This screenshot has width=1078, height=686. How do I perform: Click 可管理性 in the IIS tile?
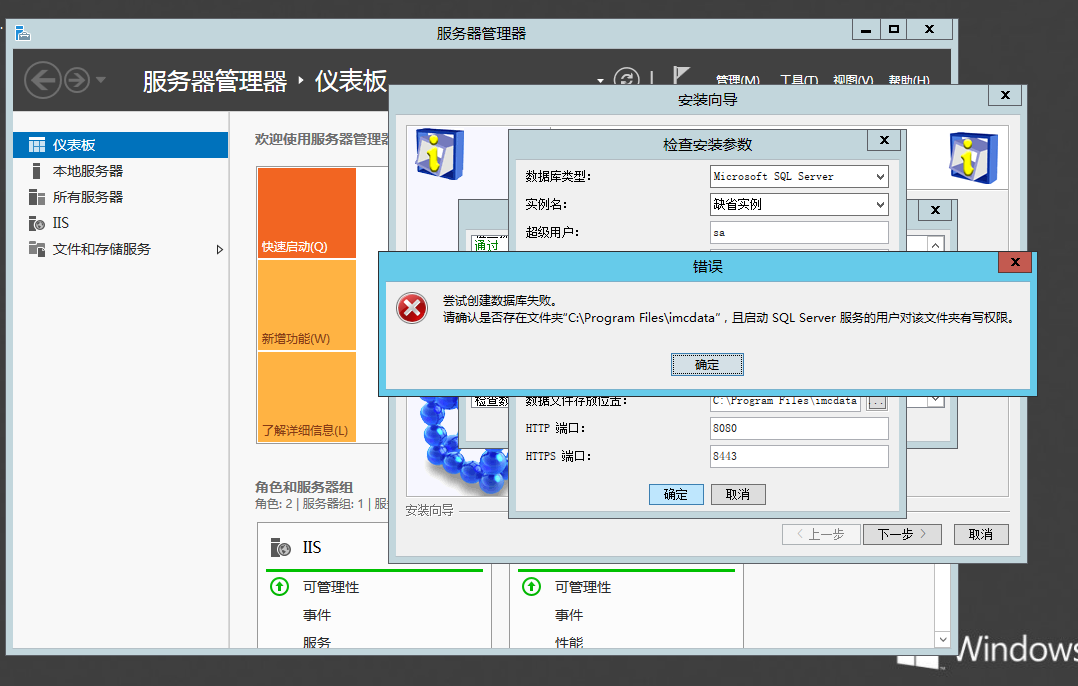[x=331, y=587]
